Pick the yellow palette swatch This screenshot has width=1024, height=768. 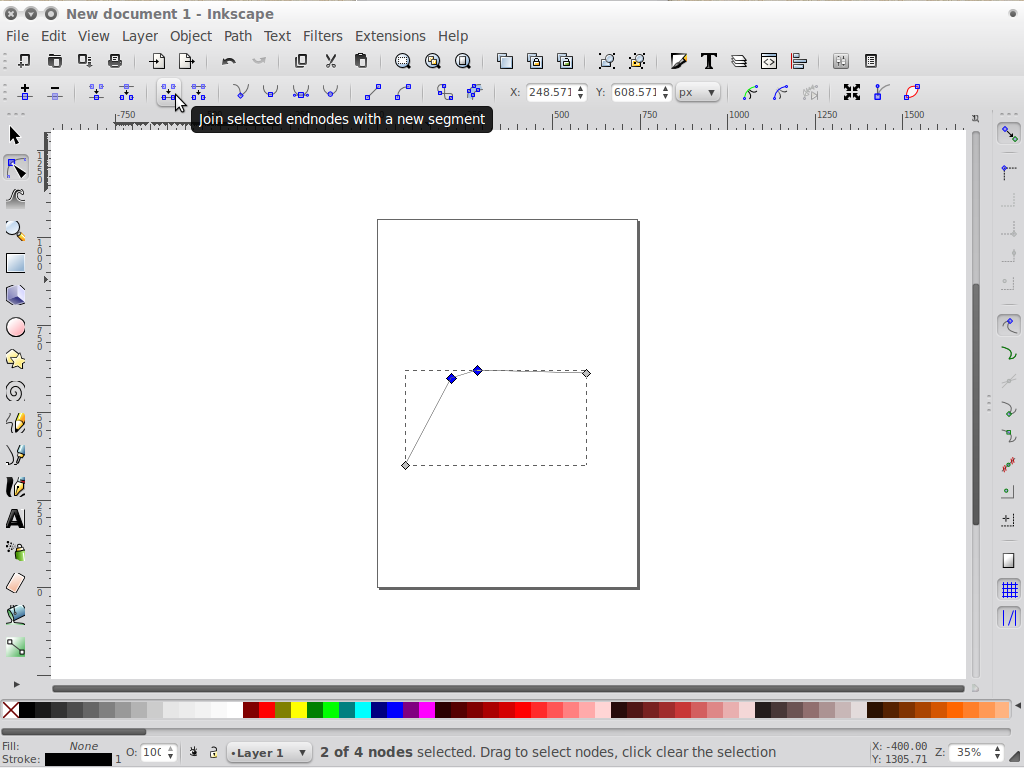coord(299,710)
